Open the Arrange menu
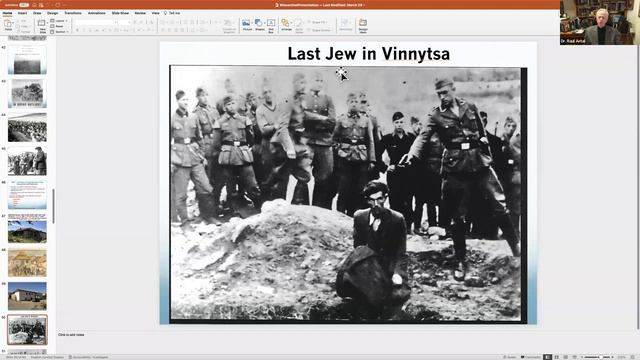 (x=287, y=24)
